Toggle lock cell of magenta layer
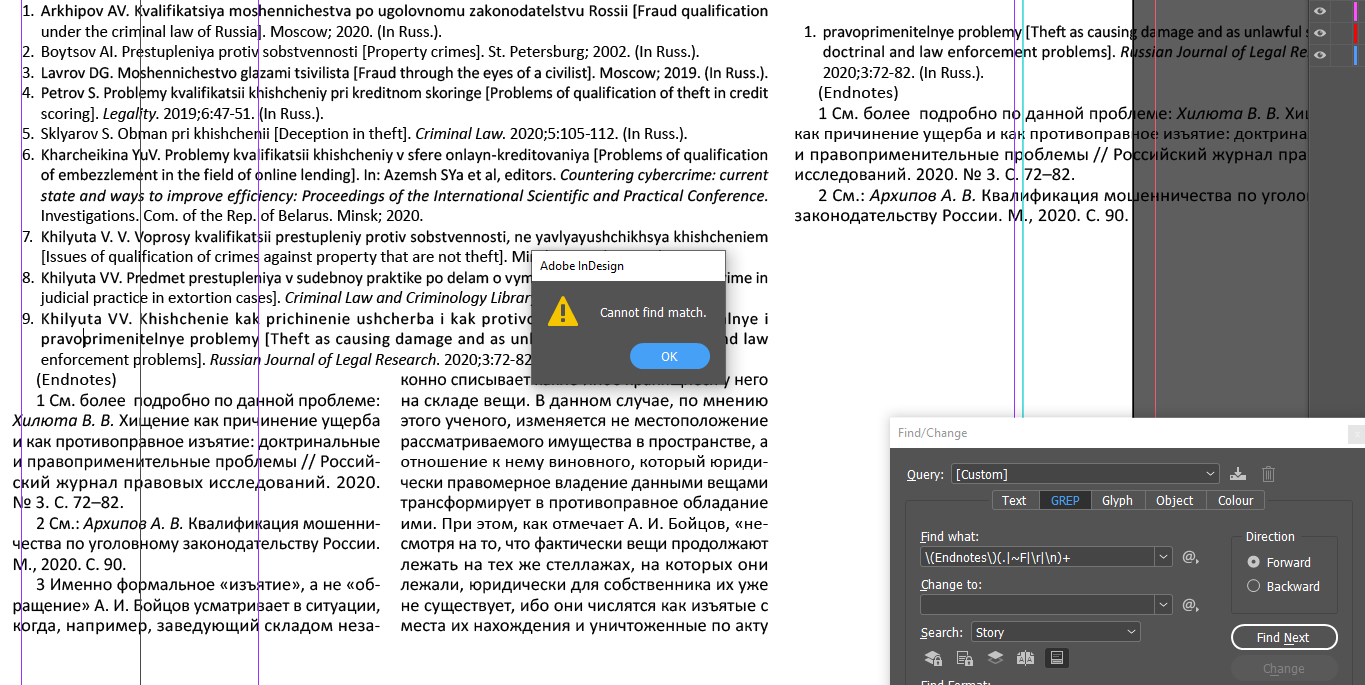 pos(1340,11)
